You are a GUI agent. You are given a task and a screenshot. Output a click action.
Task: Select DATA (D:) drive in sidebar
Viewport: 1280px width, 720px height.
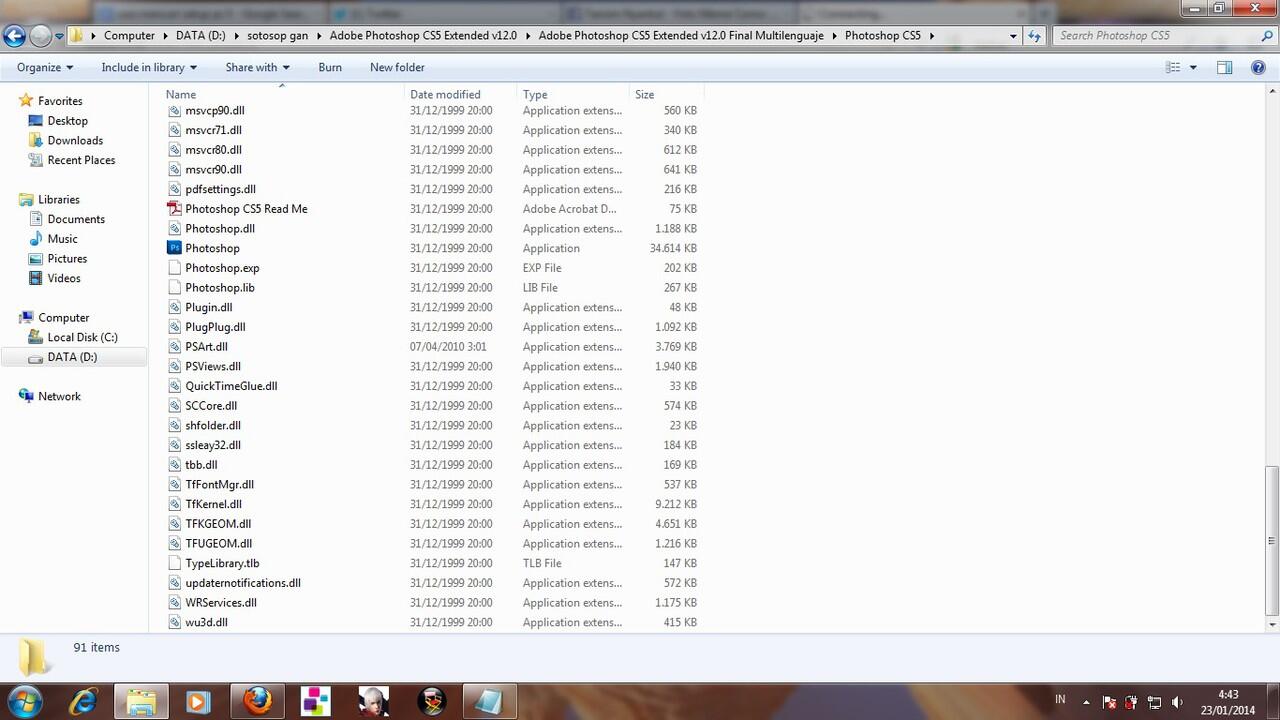pos(72,357)
